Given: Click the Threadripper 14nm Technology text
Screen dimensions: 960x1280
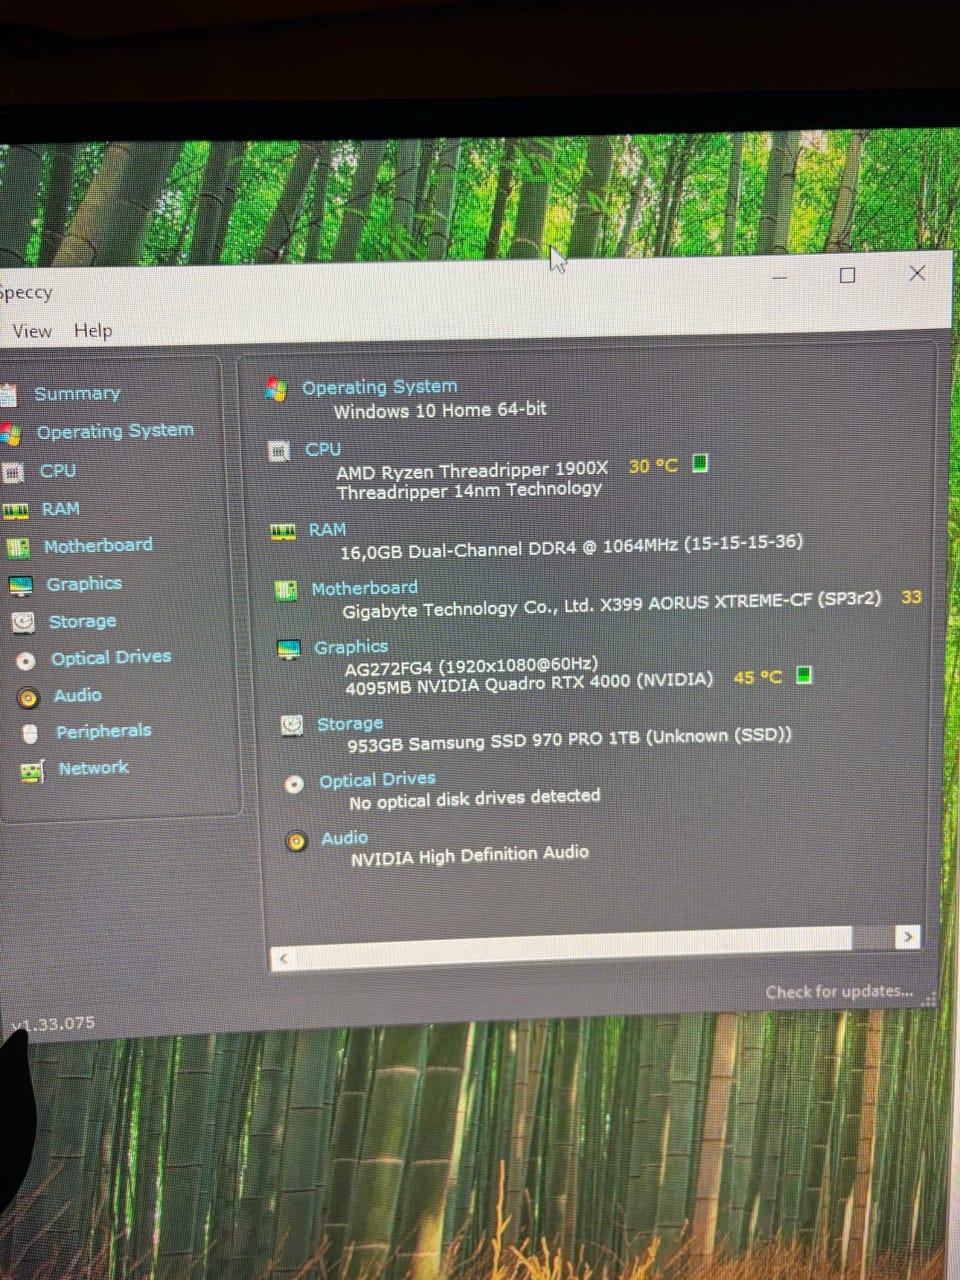Looking at the screenshot, I should [x=469, y=490].
